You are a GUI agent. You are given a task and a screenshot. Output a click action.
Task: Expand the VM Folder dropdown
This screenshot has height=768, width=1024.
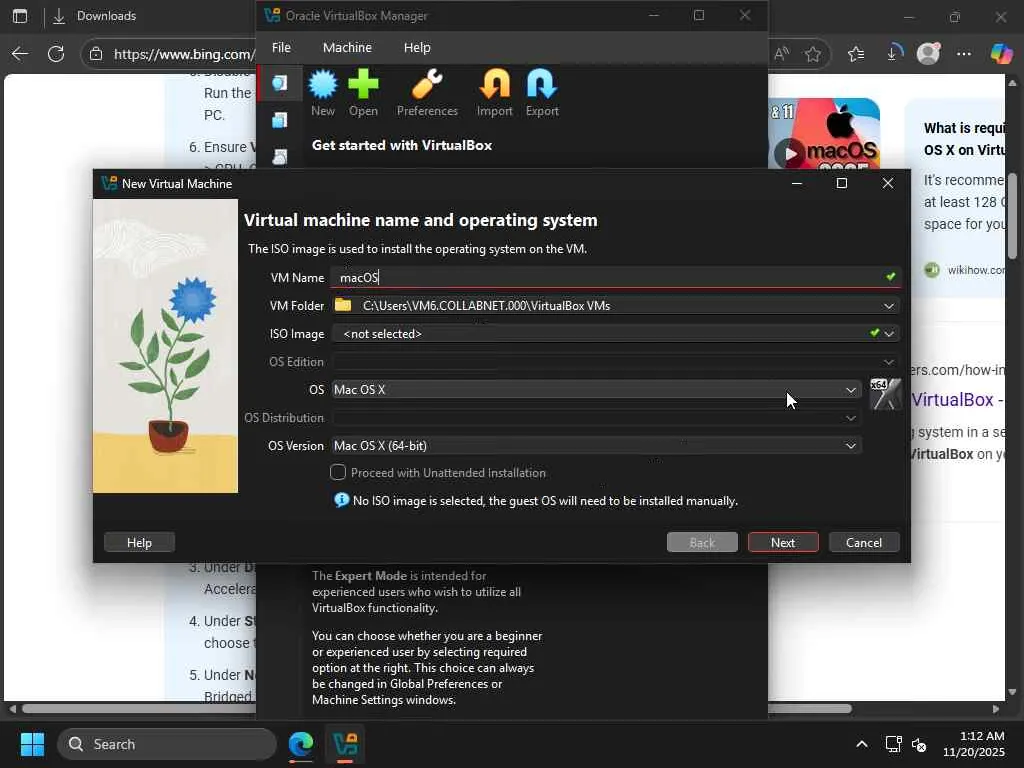(889, 306)
